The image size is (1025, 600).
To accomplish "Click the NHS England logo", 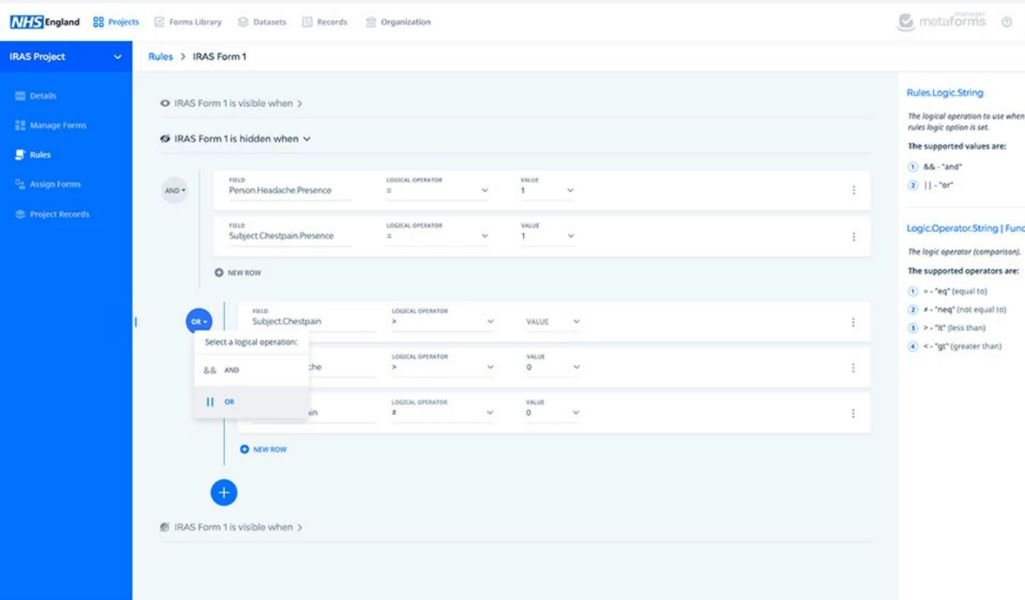I will pos(44,22).
